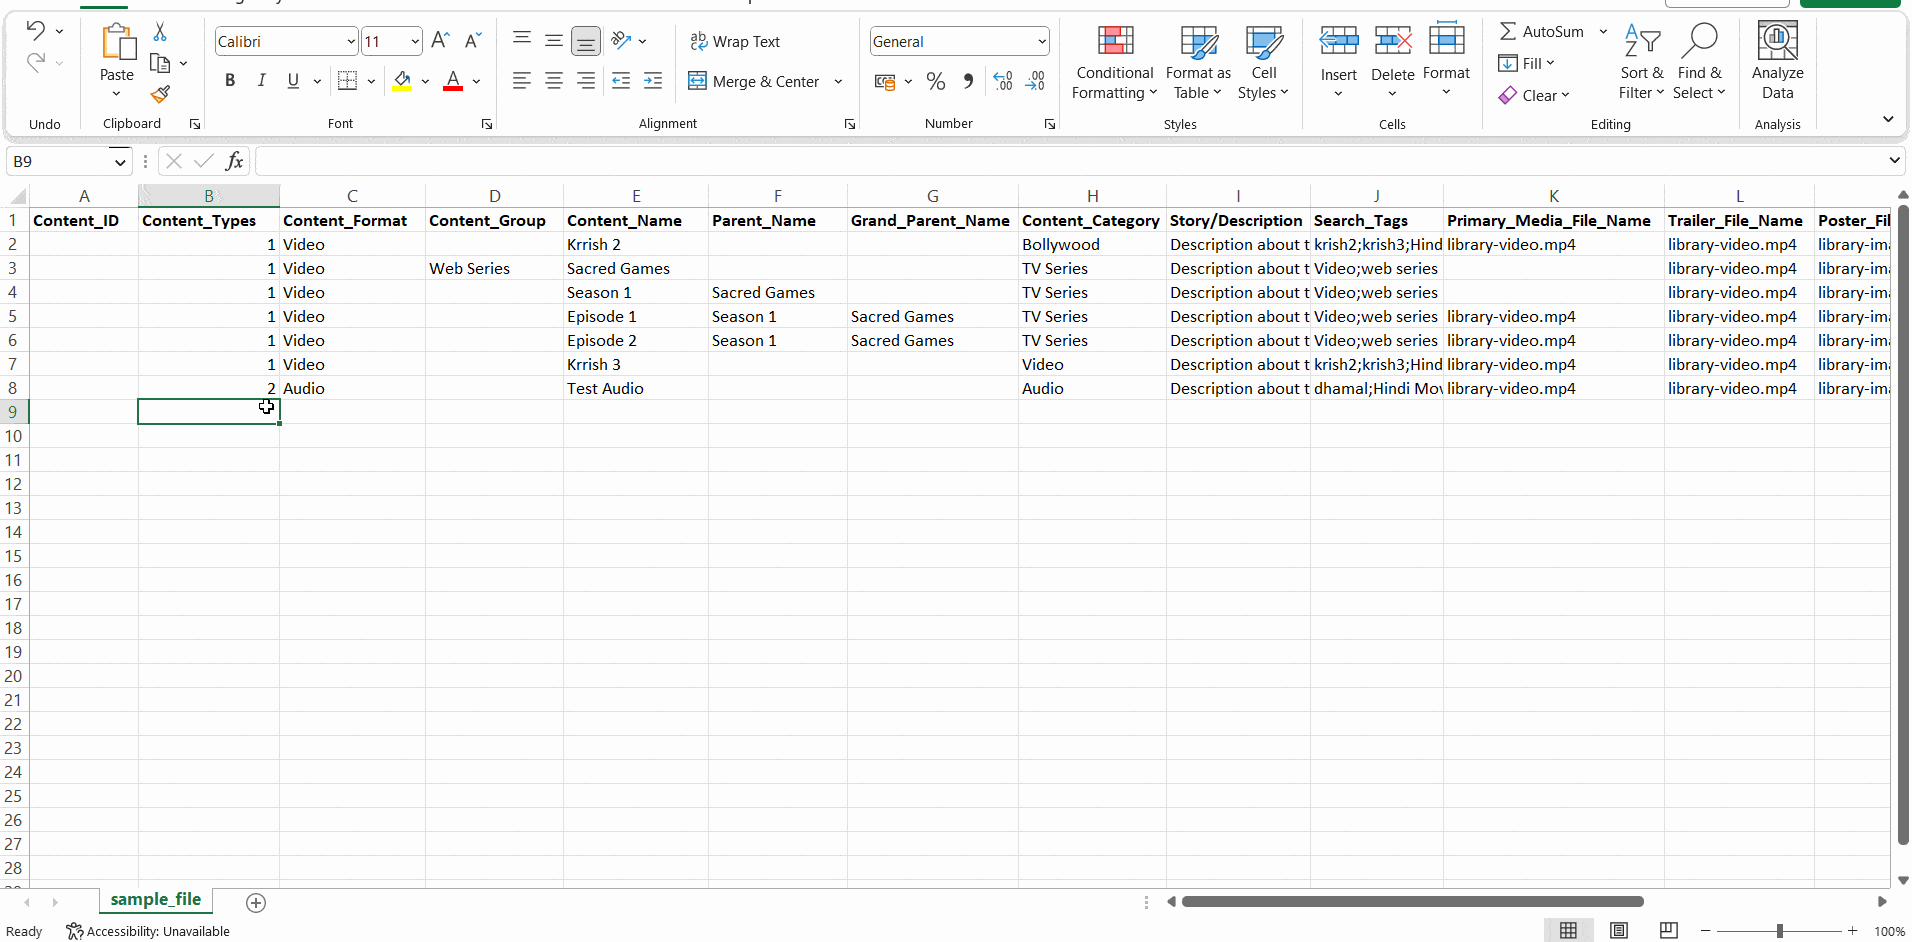Viewport: 1912px width, 942px height.
Task: Collapse the ribbon with the chevron
Action: (x=1888, y=119)
